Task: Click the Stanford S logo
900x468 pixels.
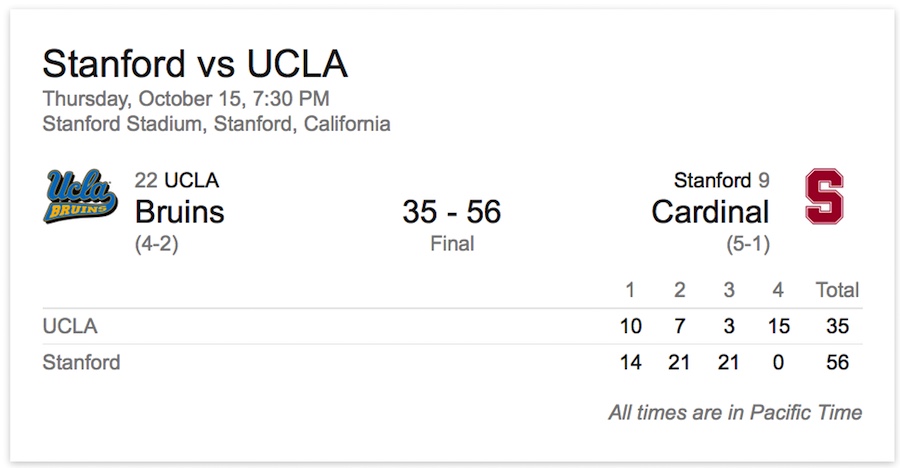Action: (x=824, y=196)
